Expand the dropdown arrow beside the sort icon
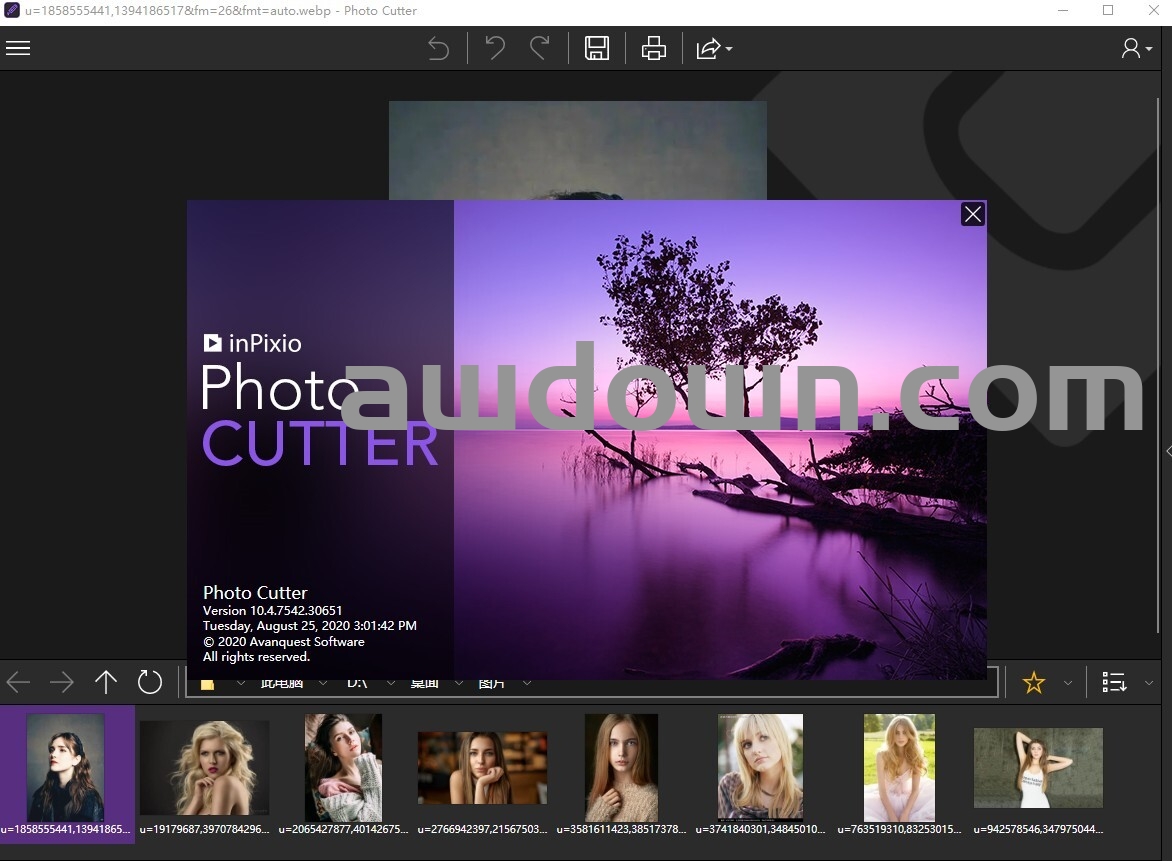1172x861 pixels. pos(1149,683)
